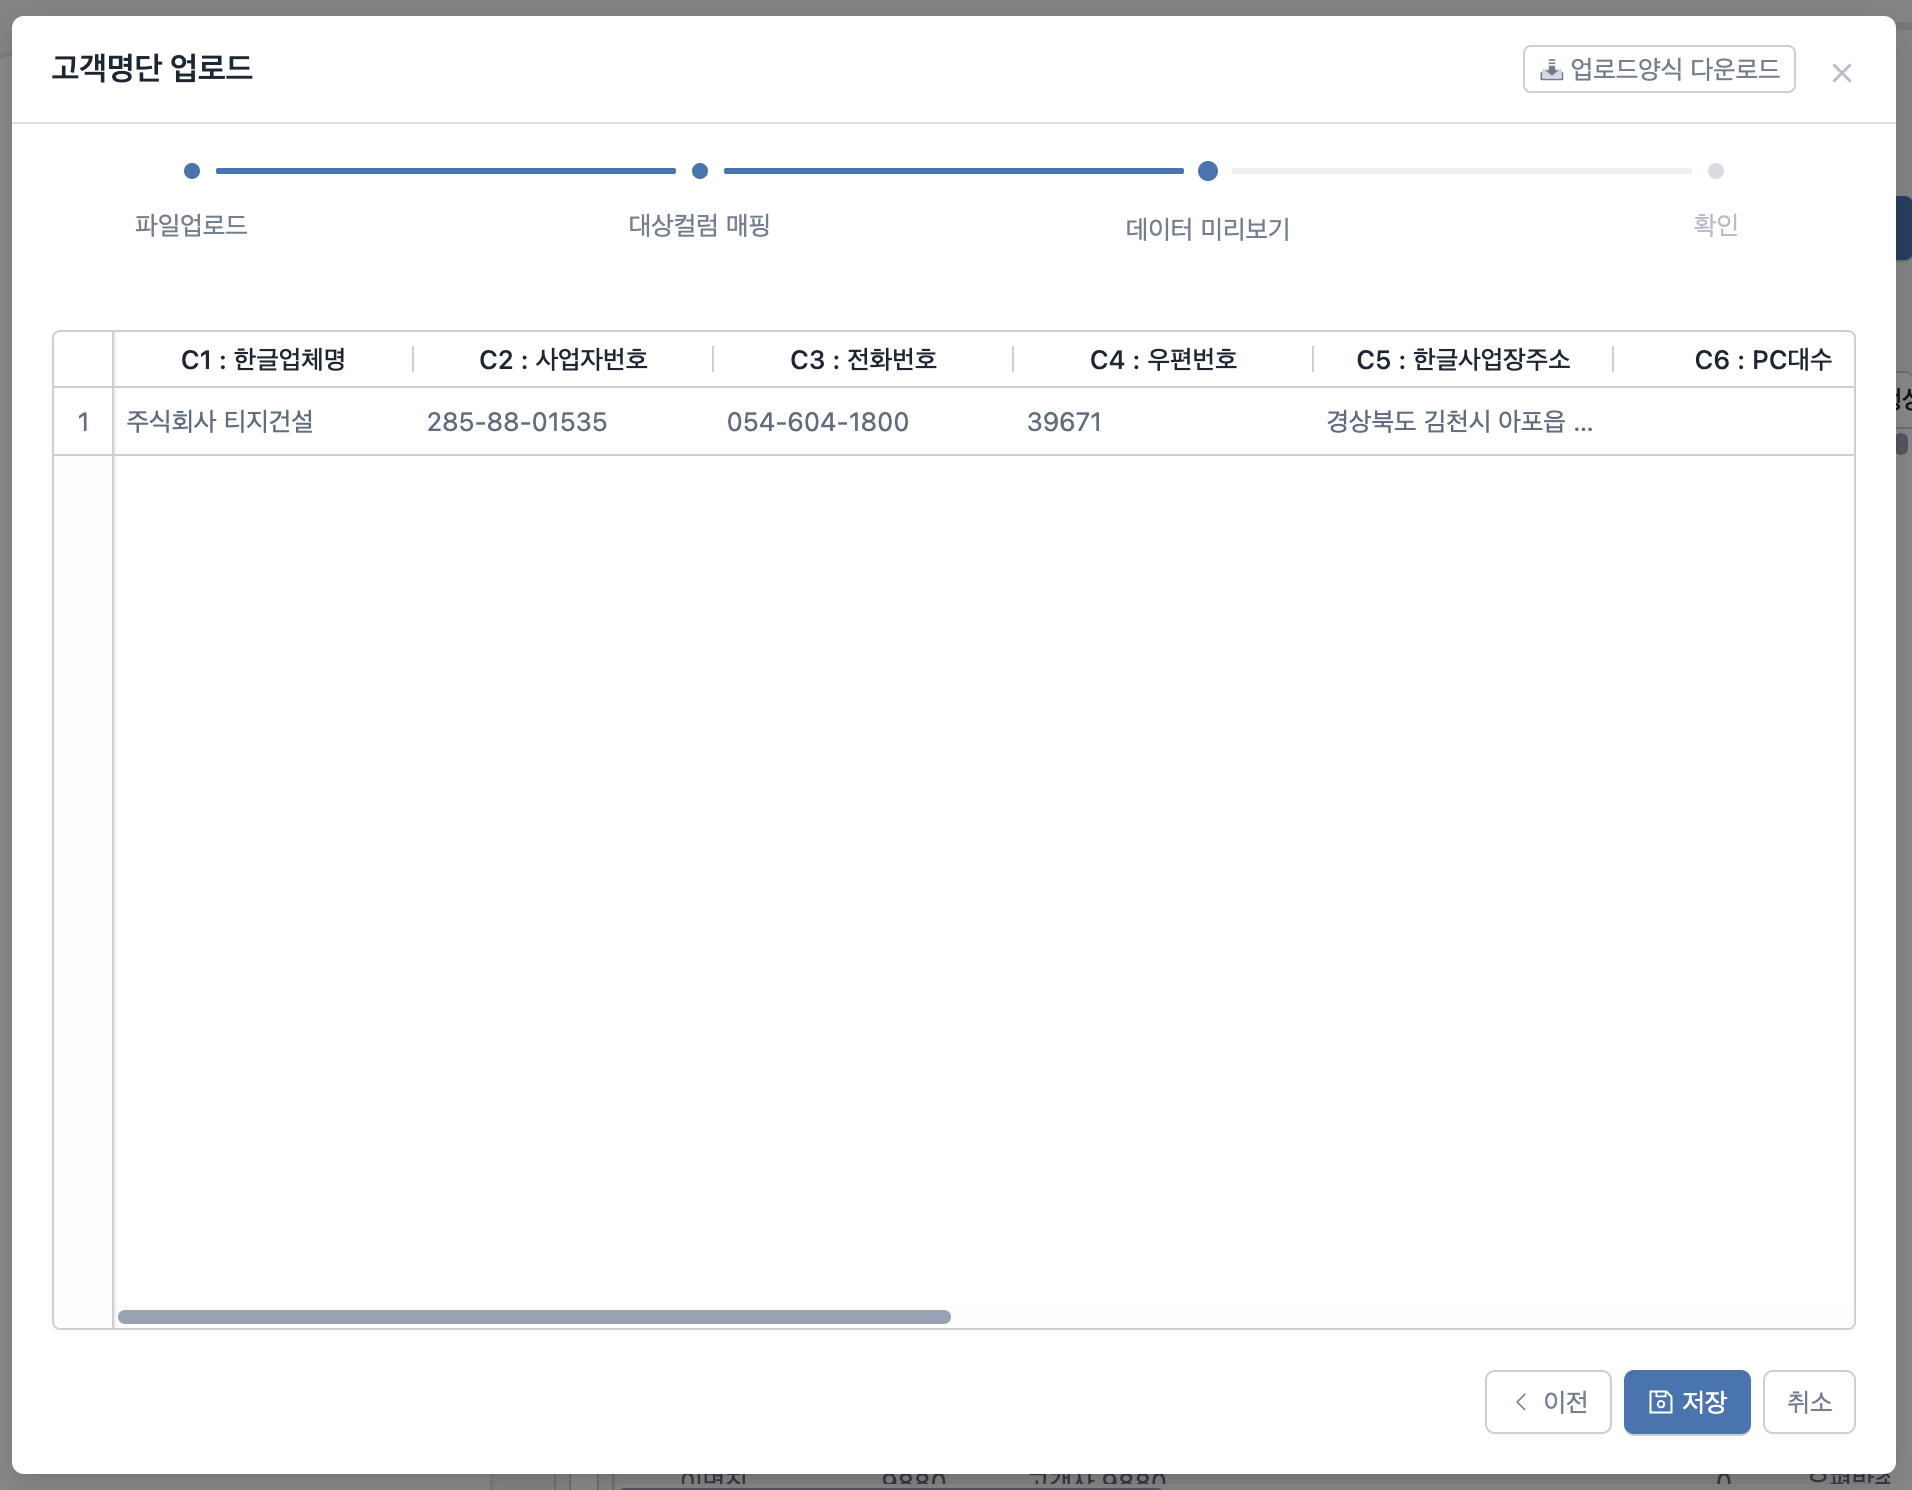Close the customer list upload dialog

pyautogui.click(x=1841, y=73)
